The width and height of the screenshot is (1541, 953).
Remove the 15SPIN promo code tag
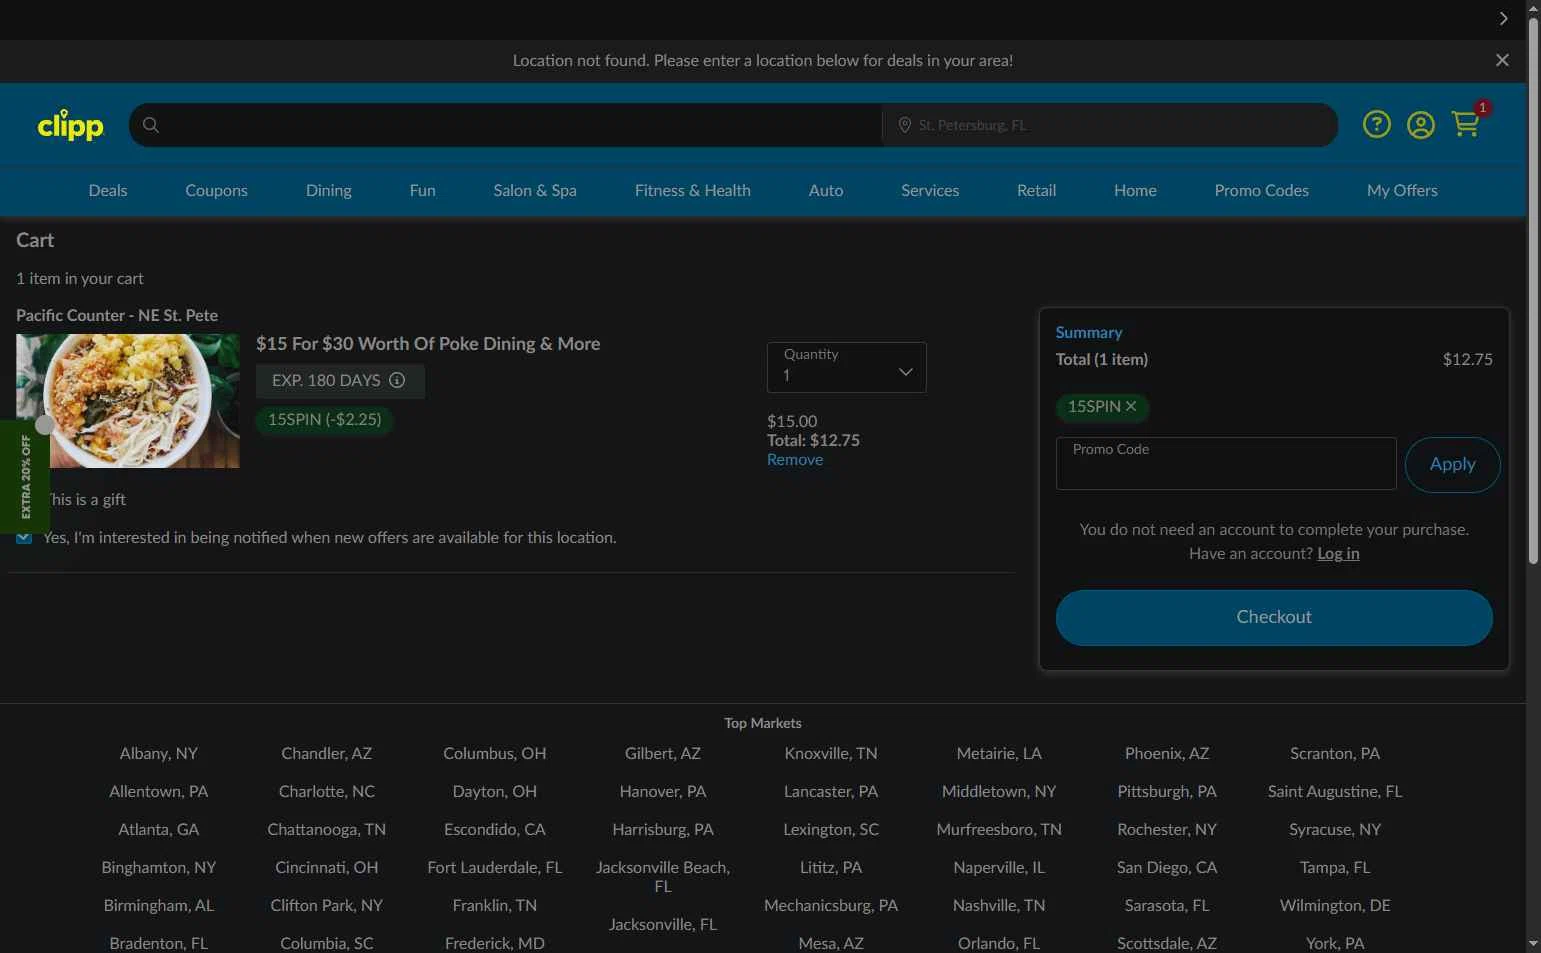1131,406
